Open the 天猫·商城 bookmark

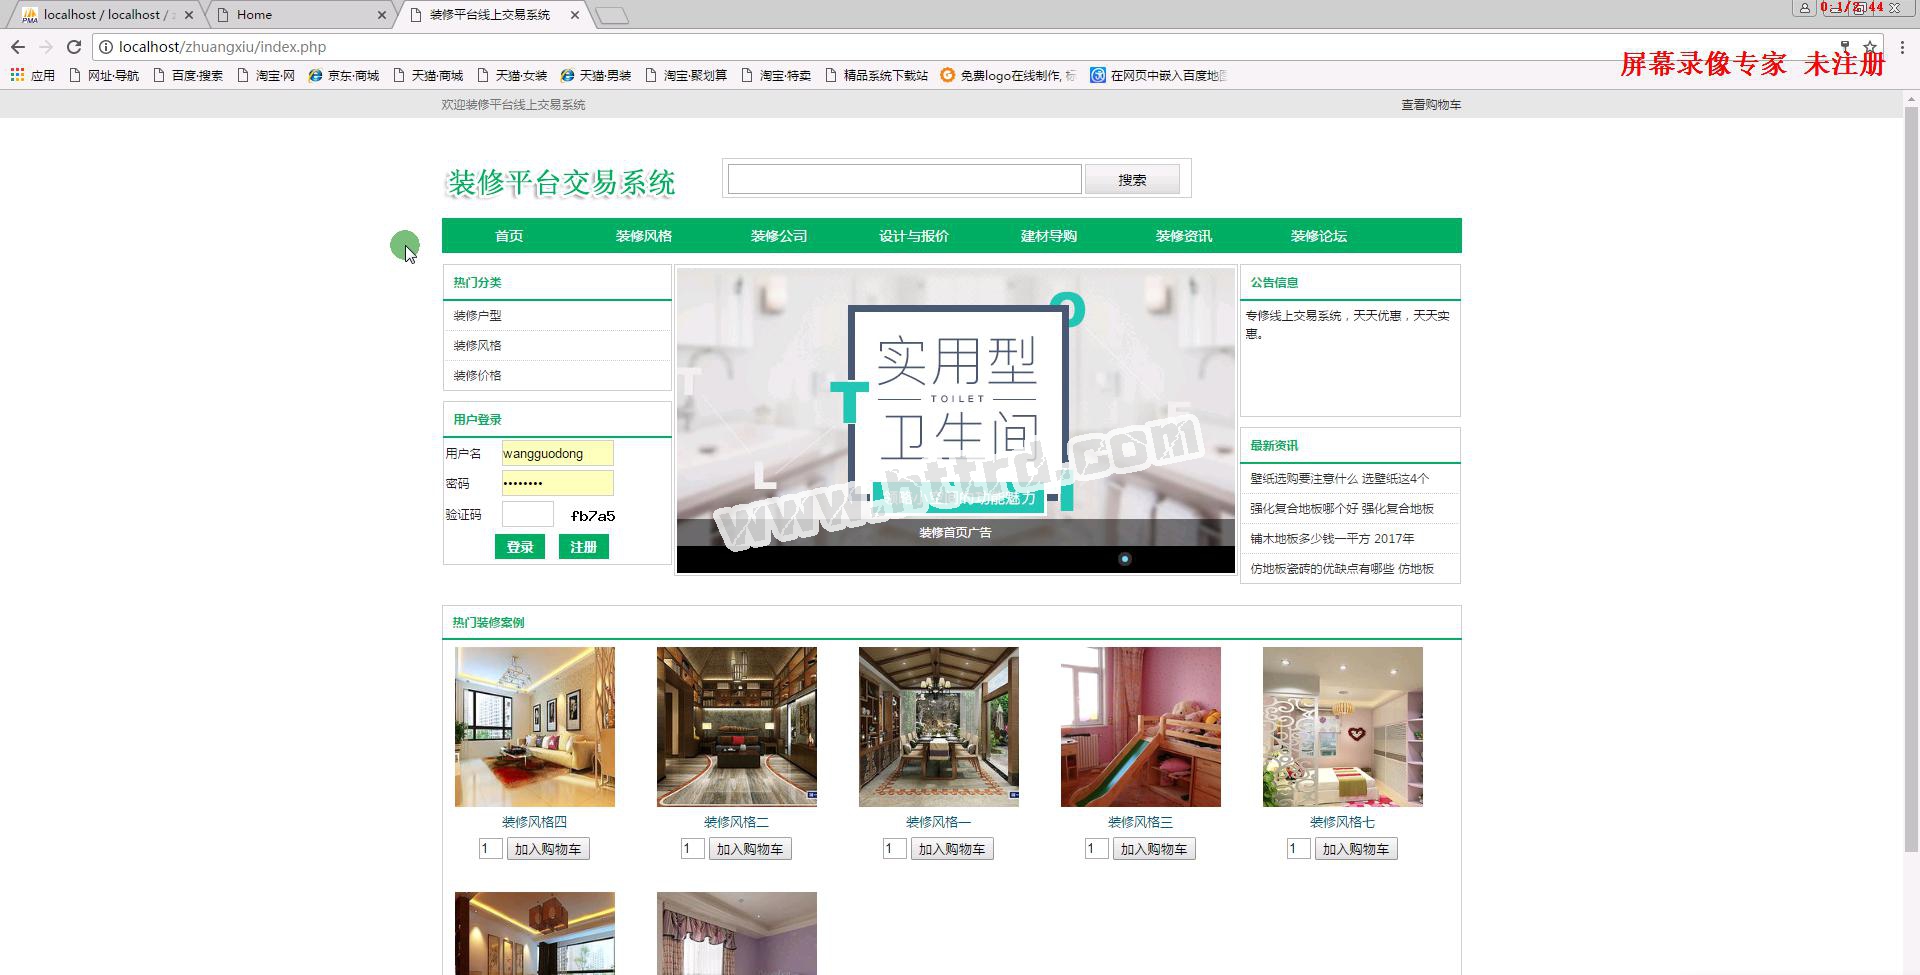pyautogui.click(x=428, y=75)
